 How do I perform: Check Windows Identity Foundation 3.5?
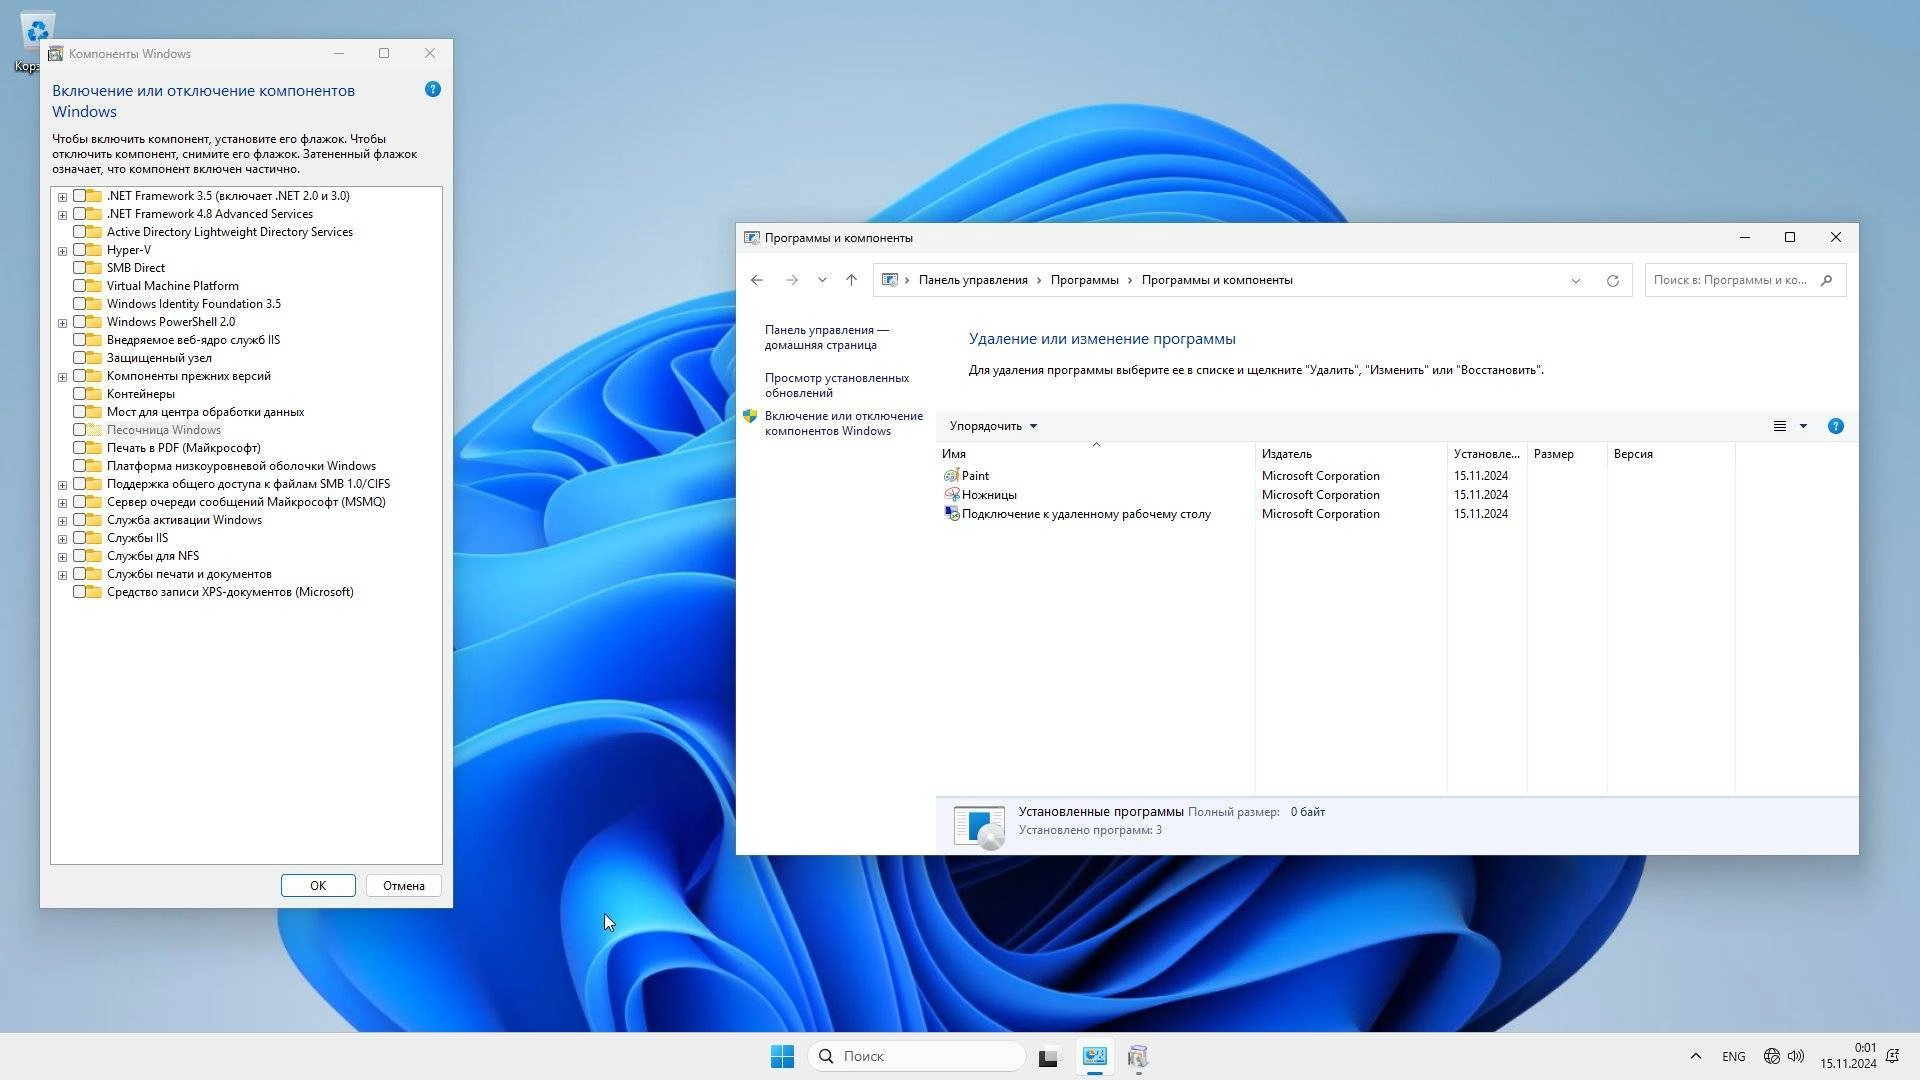(79, 304)
